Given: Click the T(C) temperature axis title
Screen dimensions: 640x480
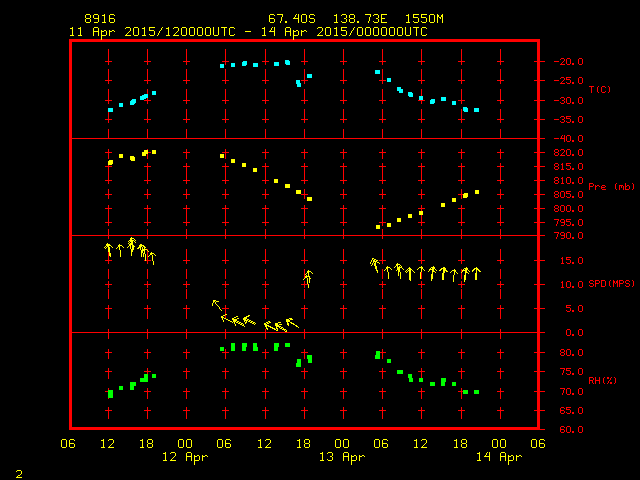Looking at the screenshot, I should pos(600,89).
